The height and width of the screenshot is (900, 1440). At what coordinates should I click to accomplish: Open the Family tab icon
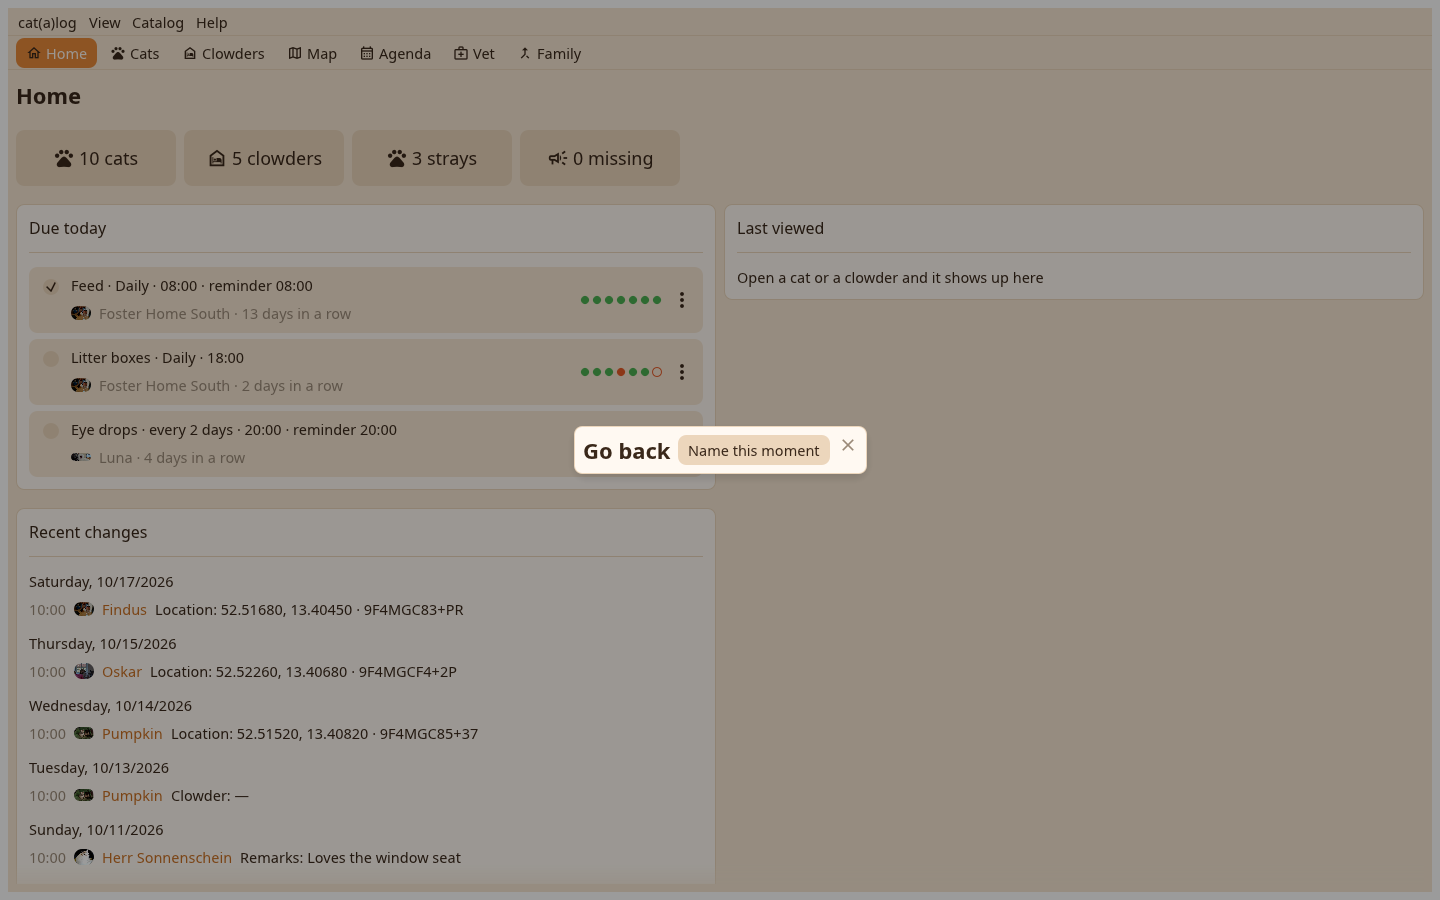(x=525, y=54)
